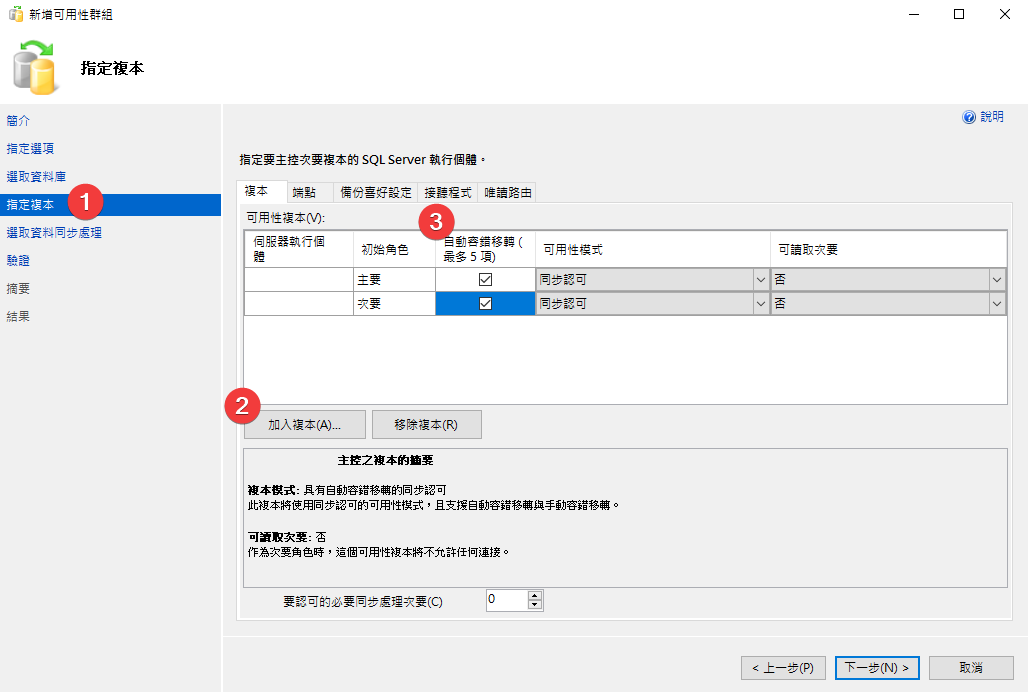Toggle automatic failover checkbox for 次要 replica
Image resolution: width=1028 pixels, height=692 pixels.
[486, 304]
